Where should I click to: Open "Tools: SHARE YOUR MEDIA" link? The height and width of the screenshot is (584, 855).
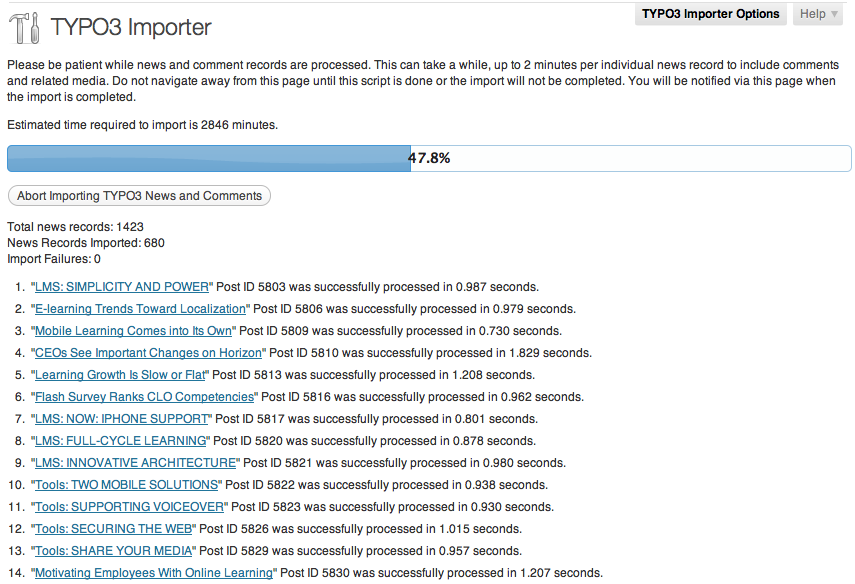(113, 551)
